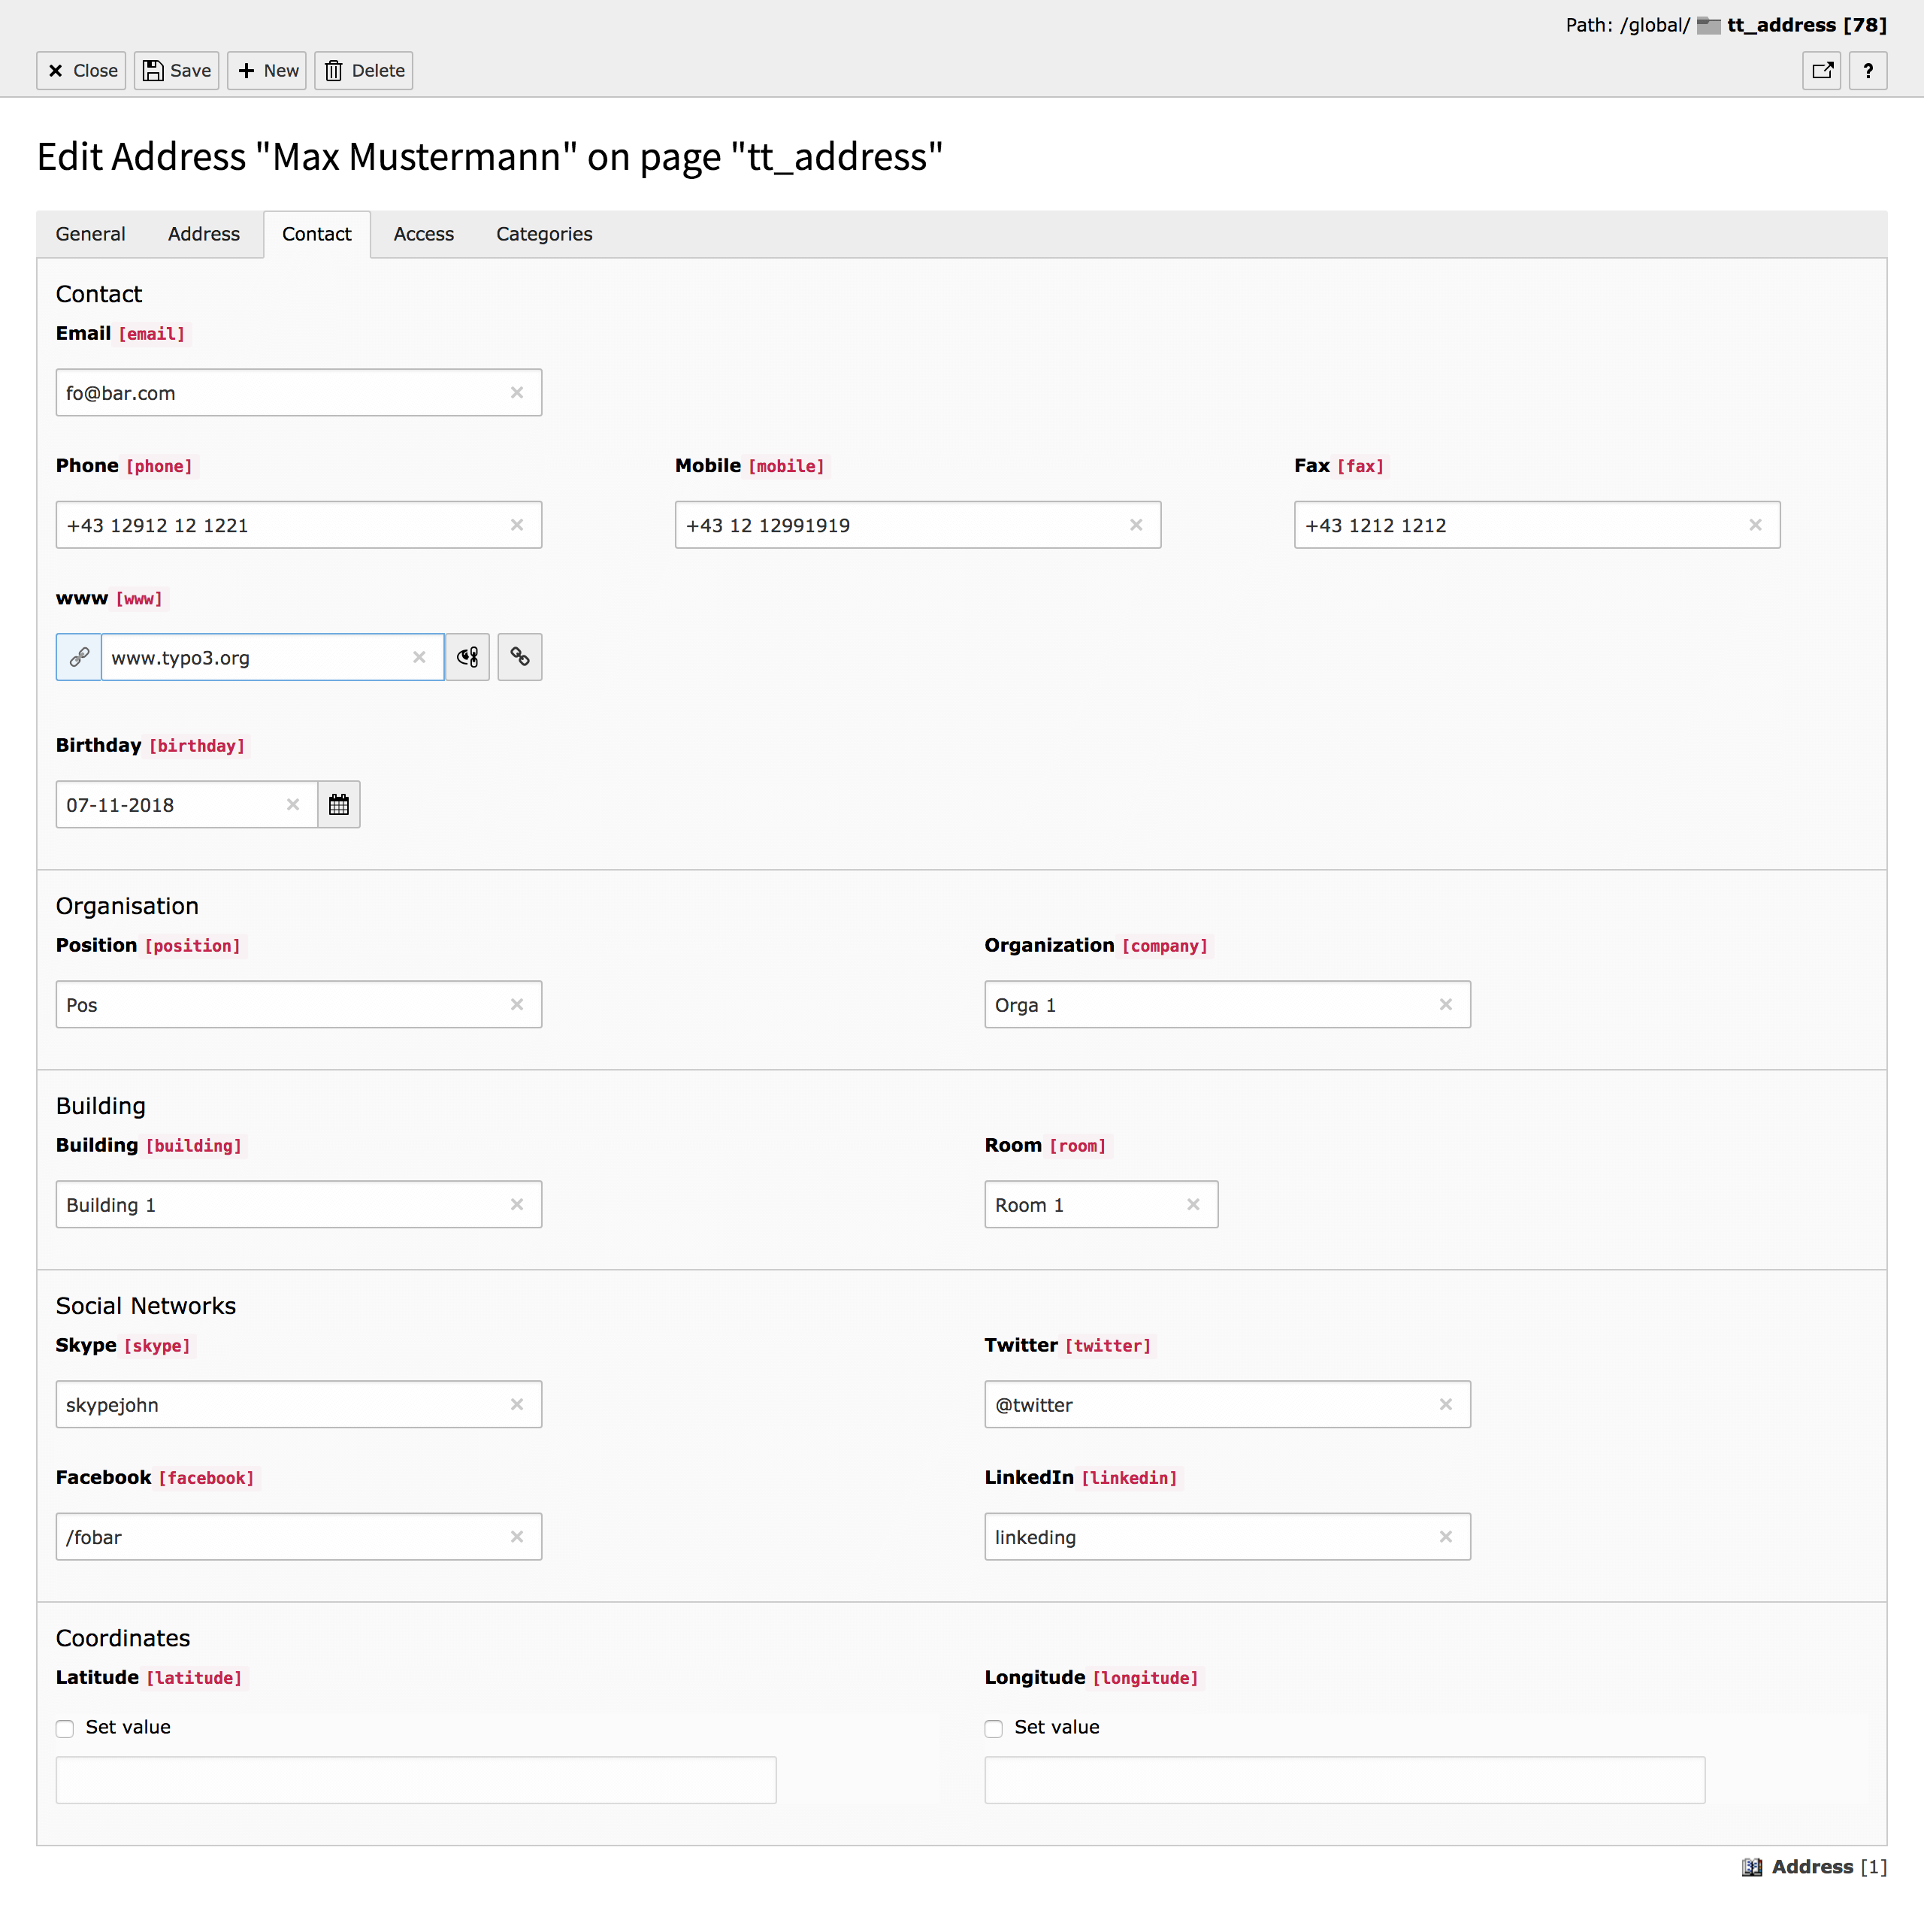Open the birthday calendar date picker
Screen dimensions: 1924x1932
point(338,804)
